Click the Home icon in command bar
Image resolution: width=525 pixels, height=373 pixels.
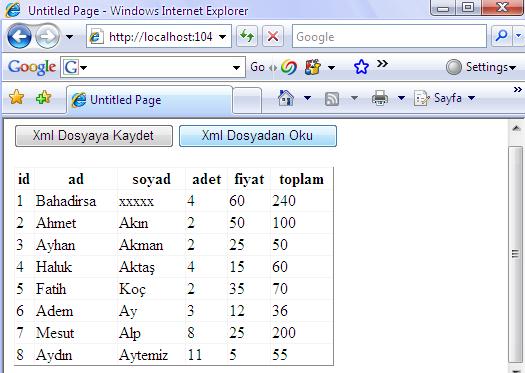[286, 98]
